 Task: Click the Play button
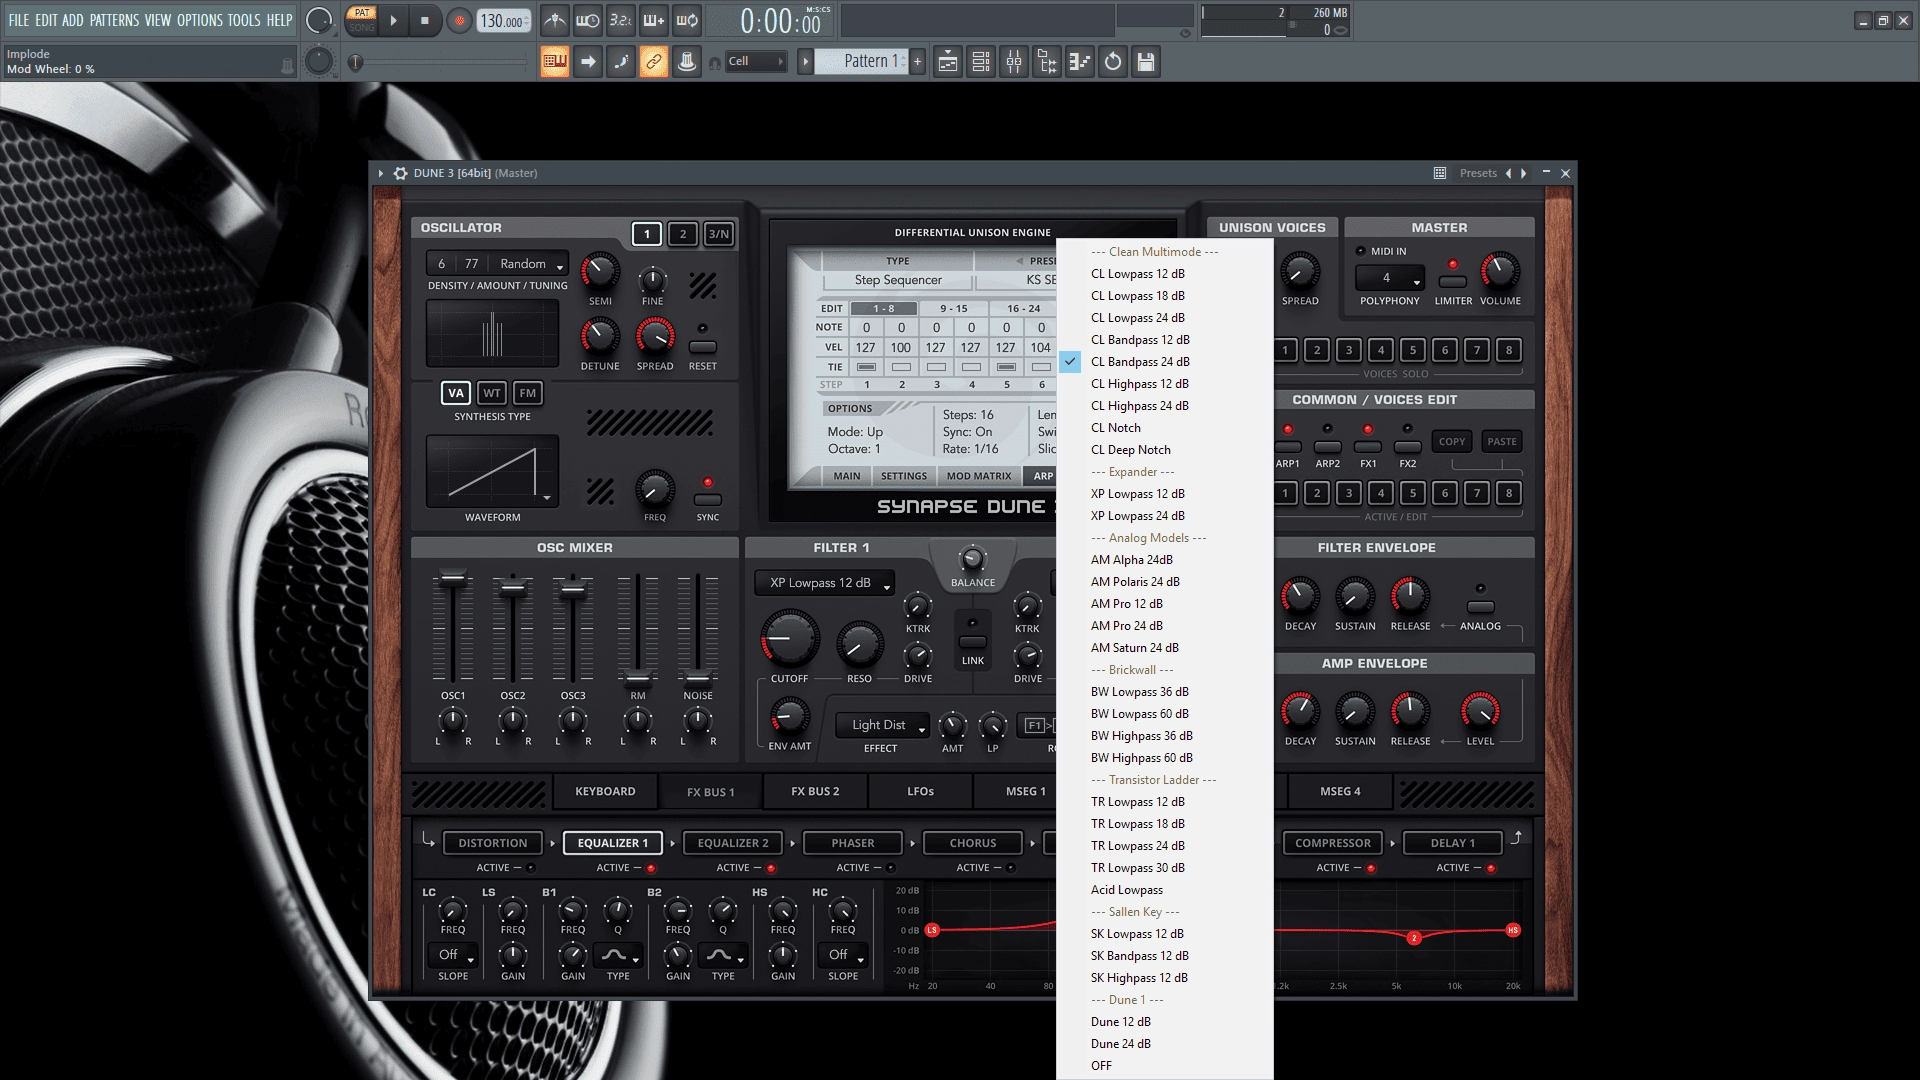pos(393,20)
